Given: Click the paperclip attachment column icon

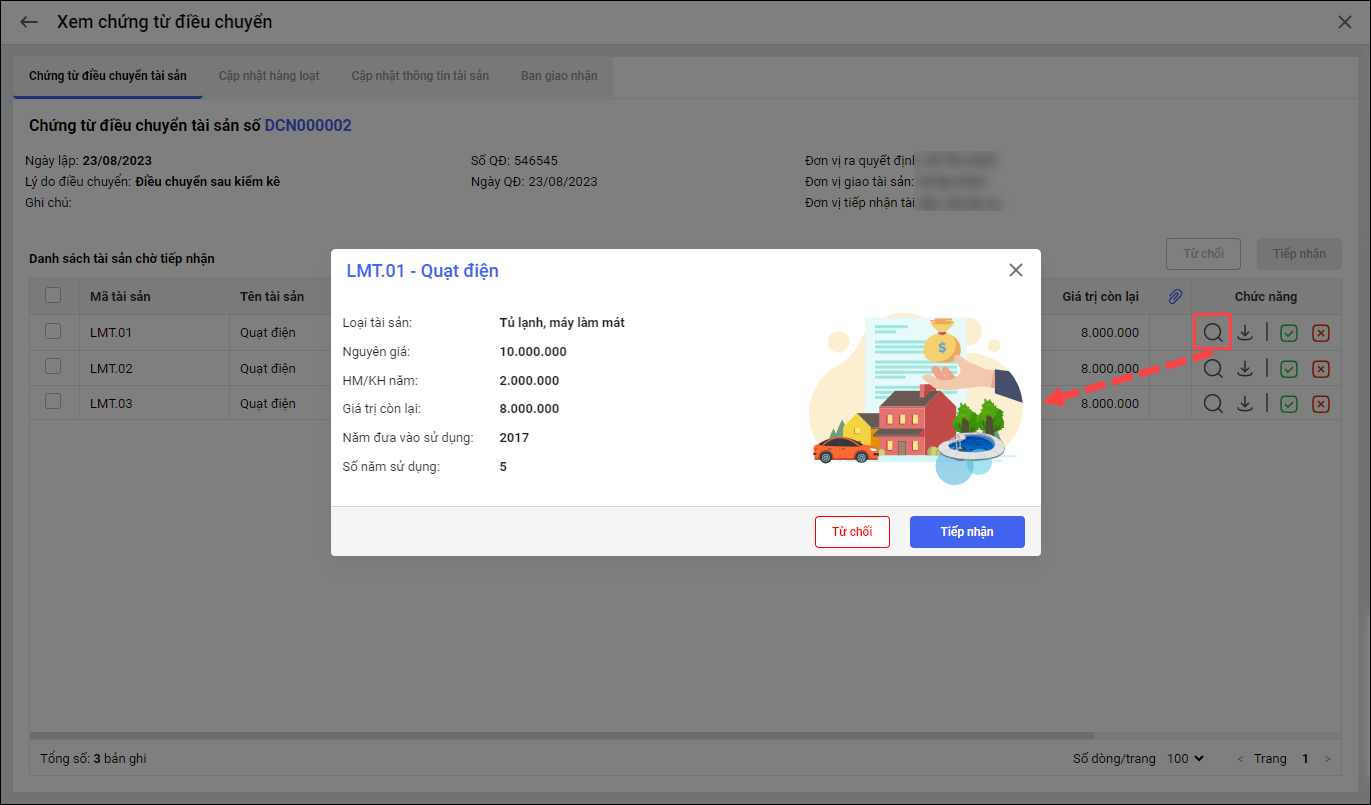Looking at the screenshot, I should [1176, 297].
